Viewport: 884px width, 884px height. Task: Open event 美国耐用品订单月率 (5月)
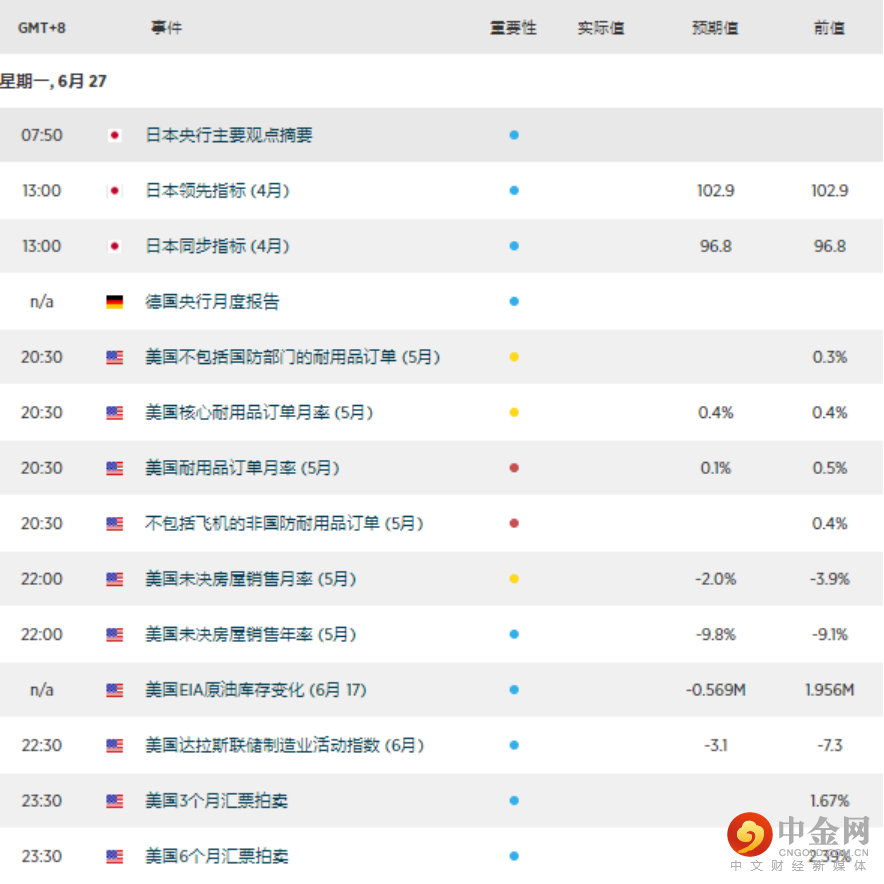(x=242, y=468)
